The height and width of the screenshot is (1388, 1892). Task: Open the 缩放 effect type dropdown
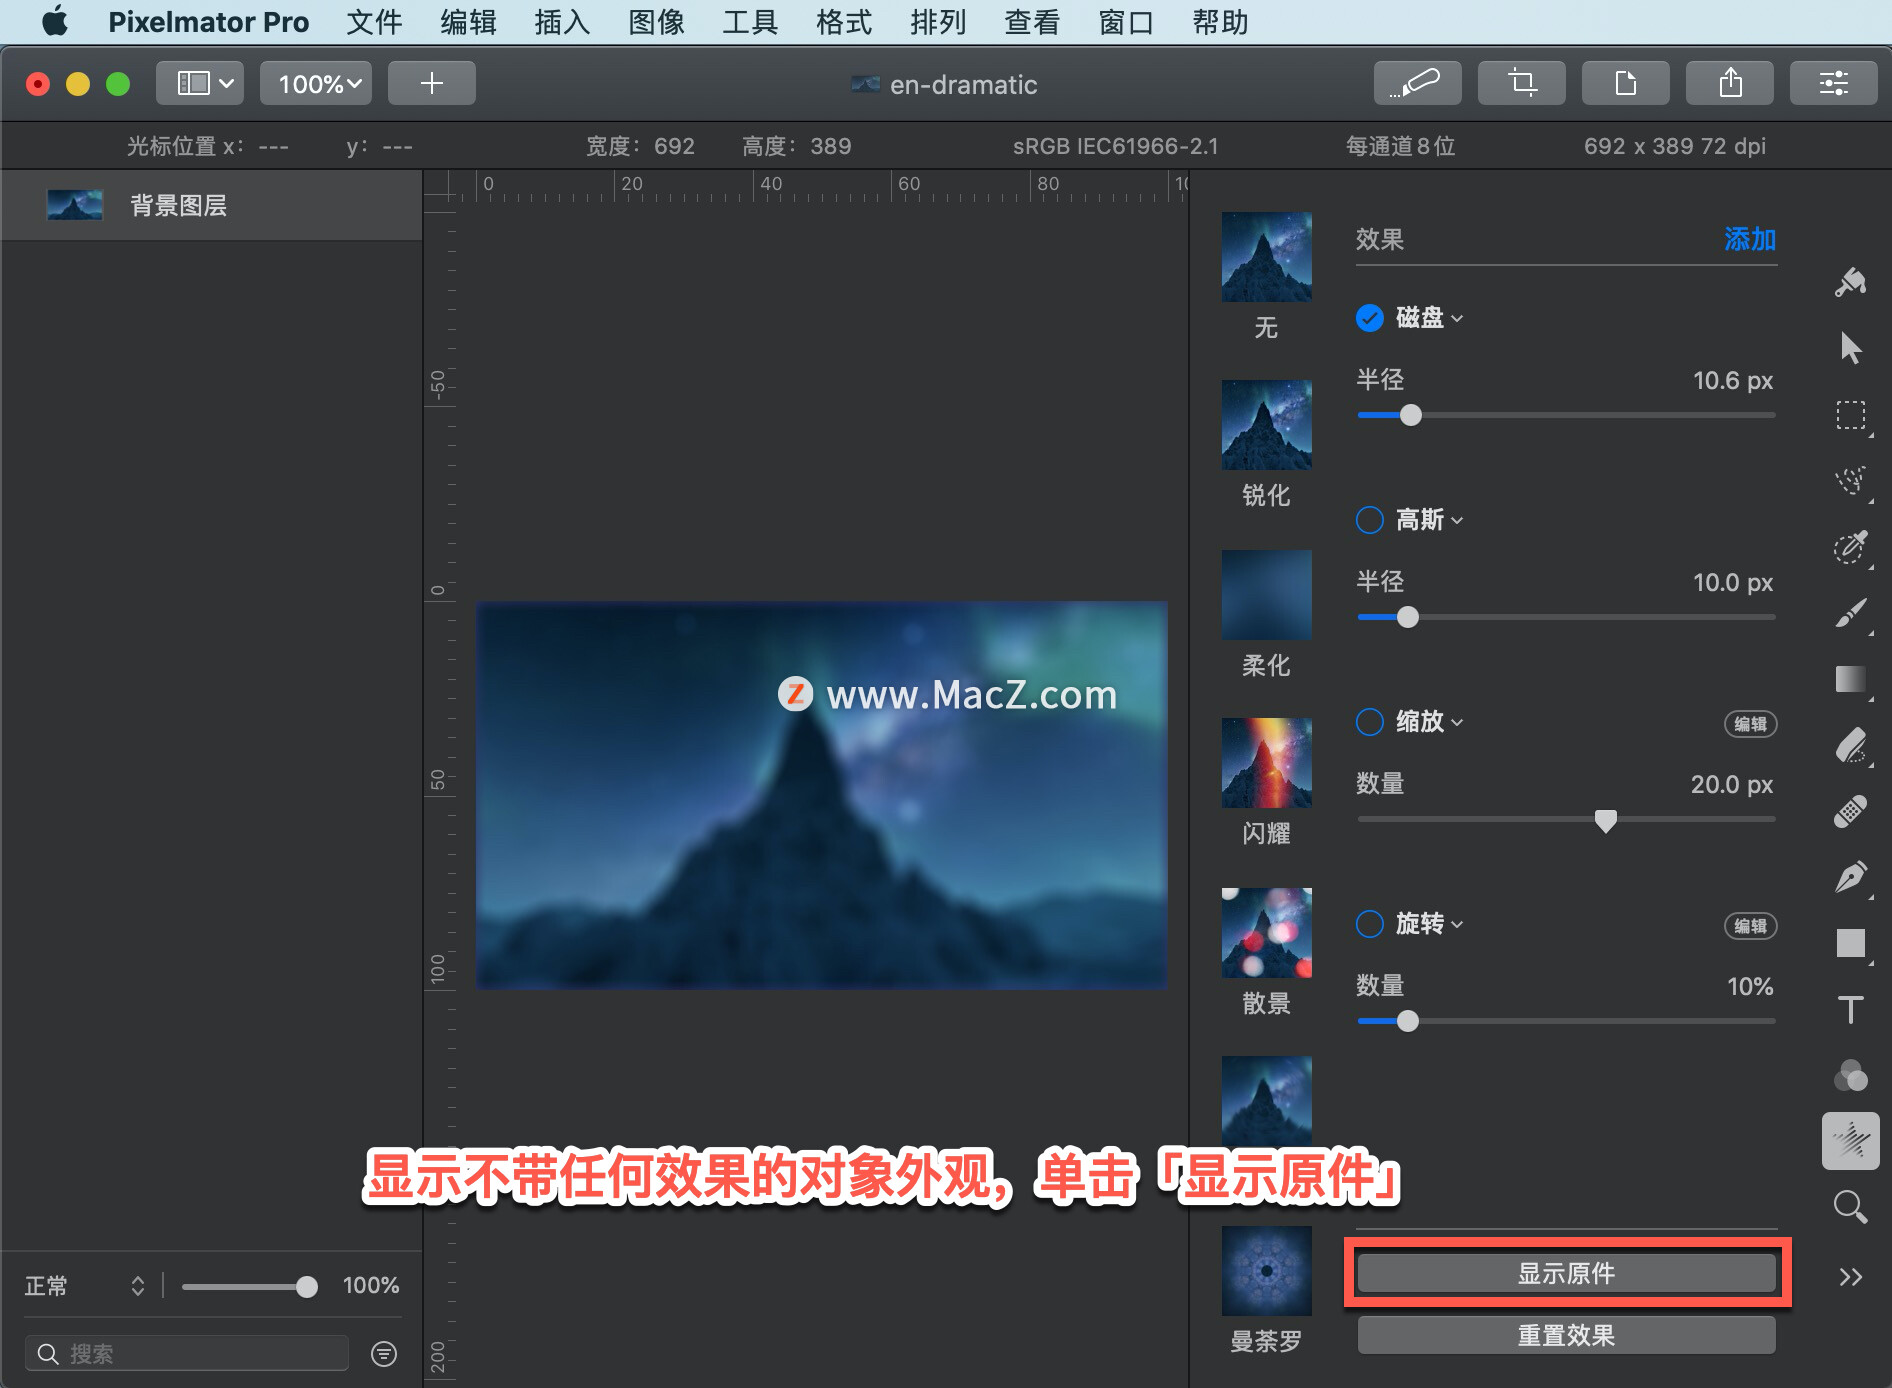pyautogui.click(x=1429, y=722)
